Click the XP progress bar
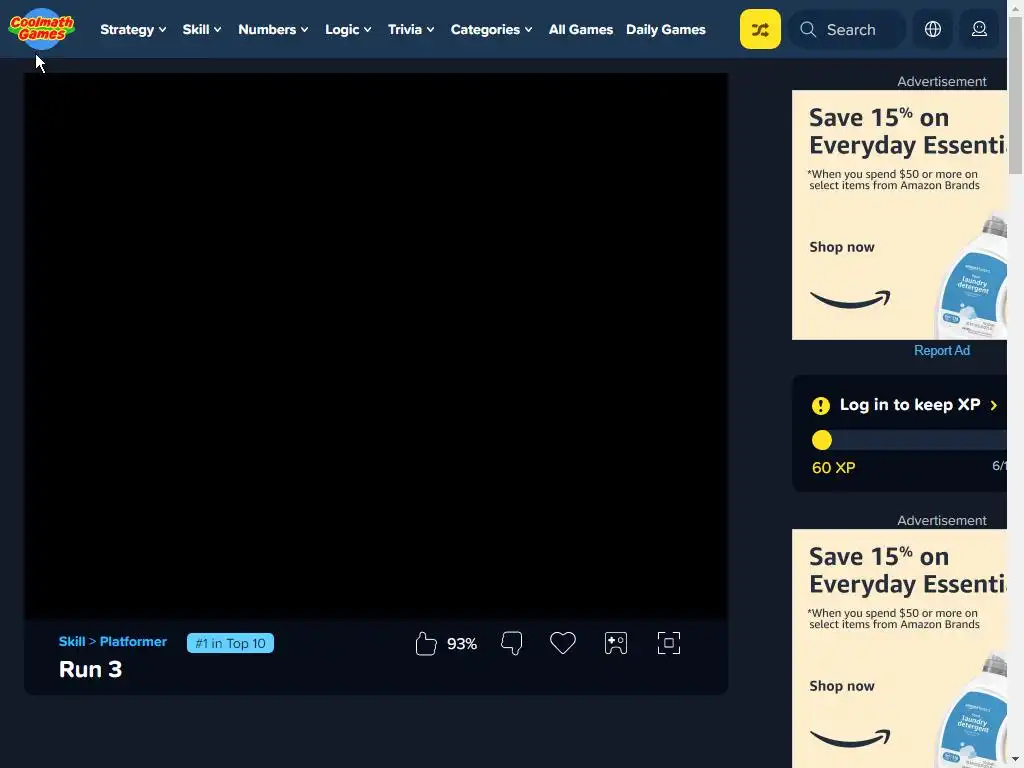This screenshot has width=1024, height=768. click(x=909, y=440)
